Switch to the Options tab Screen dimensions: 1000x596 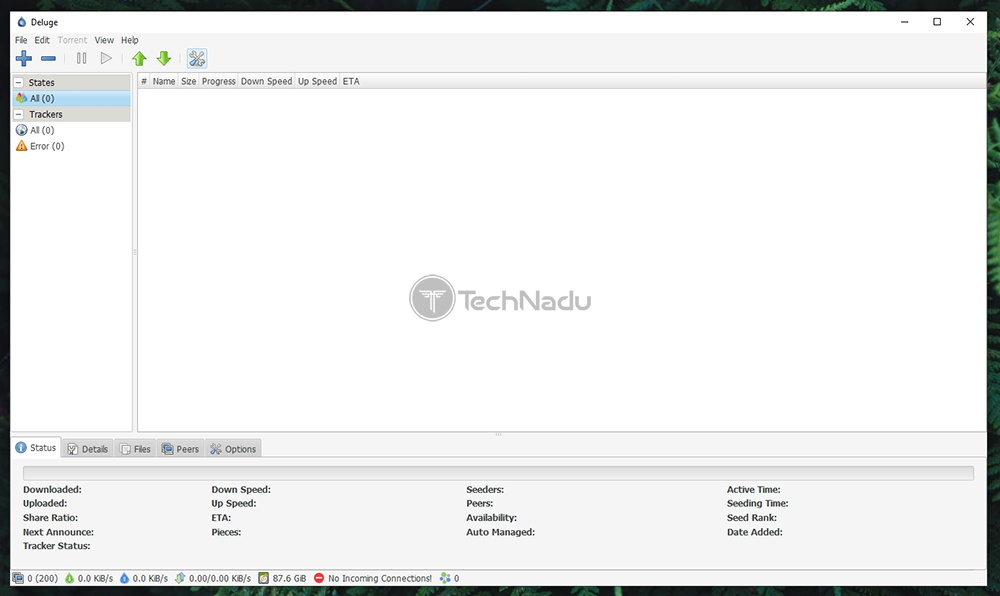233,449
